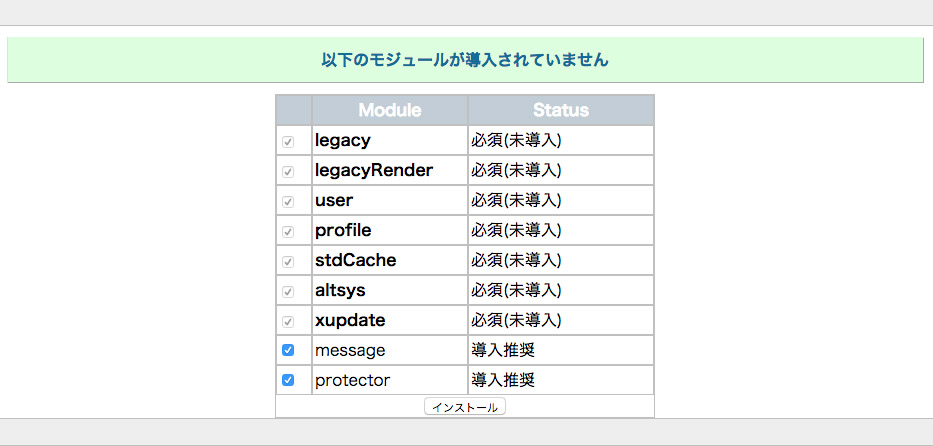933x446 pixels.
Task: Toggle the xupdate module checkbox
Action: [x=288, y=321]
